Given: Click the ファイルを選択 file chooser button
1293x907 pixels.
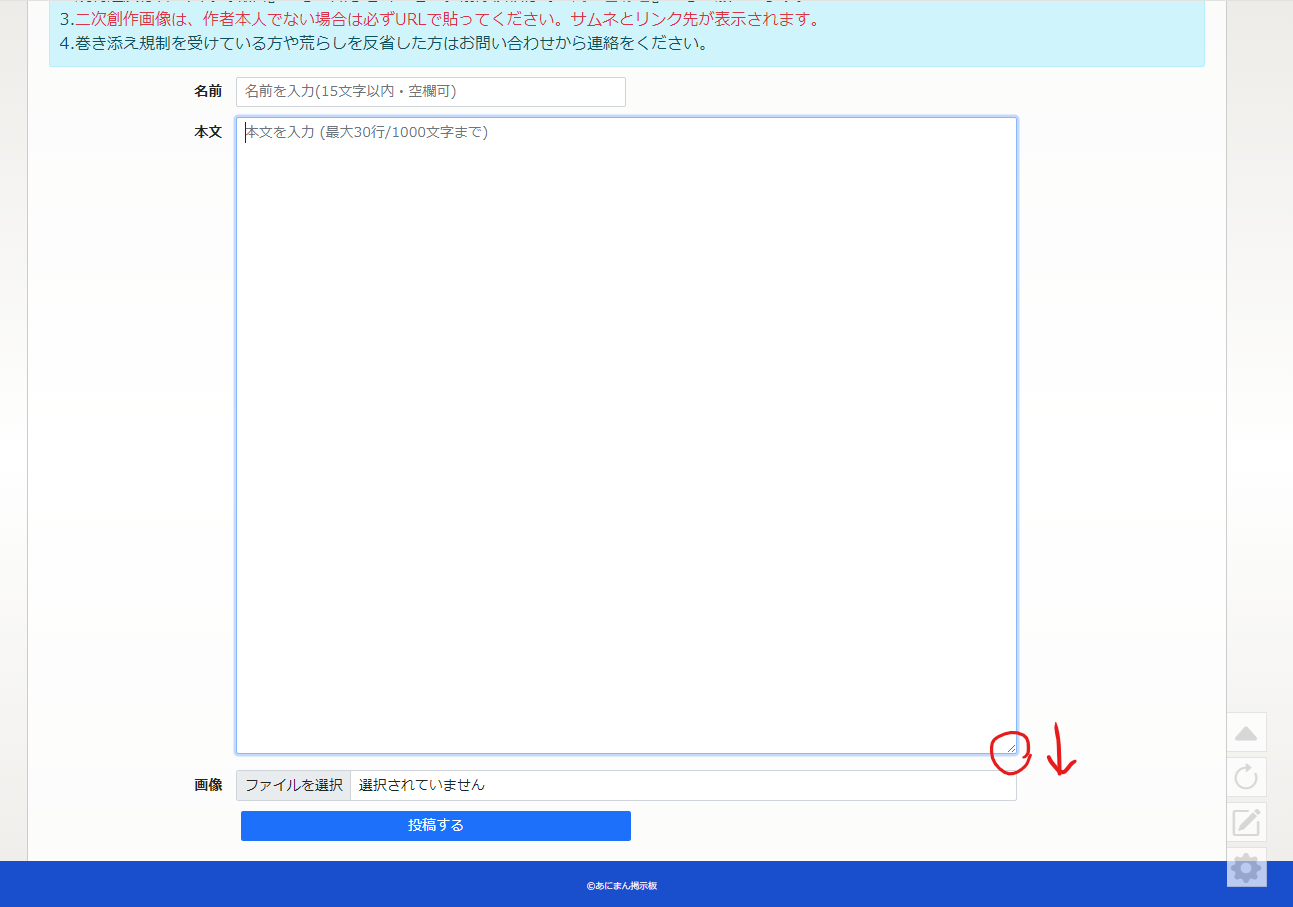Looking at the screenshot, I should (x=294, y=785).
